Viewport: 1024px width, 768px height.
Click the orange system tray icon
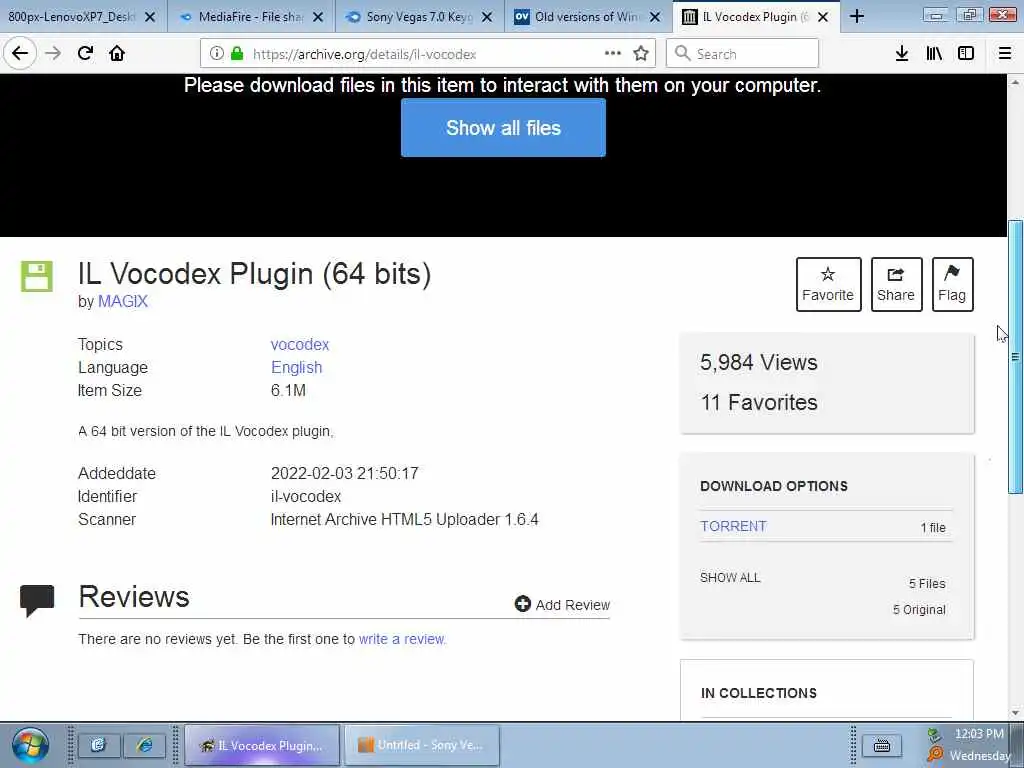pyautogui.click(x=935, y=755)
